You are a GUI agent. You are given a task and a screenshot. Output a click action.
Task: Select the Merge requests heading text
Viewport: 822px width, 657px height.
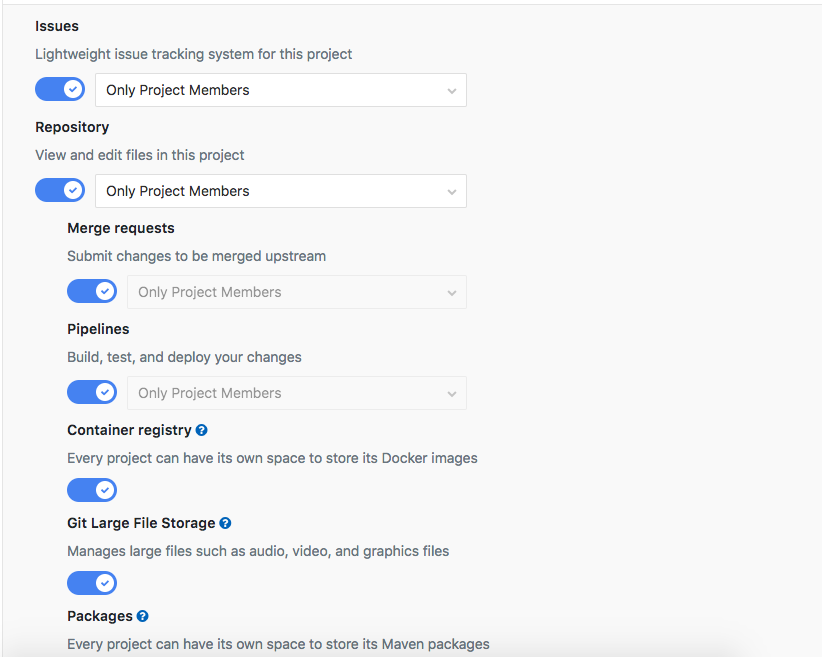pyautogui.click(x=121, y=228)
